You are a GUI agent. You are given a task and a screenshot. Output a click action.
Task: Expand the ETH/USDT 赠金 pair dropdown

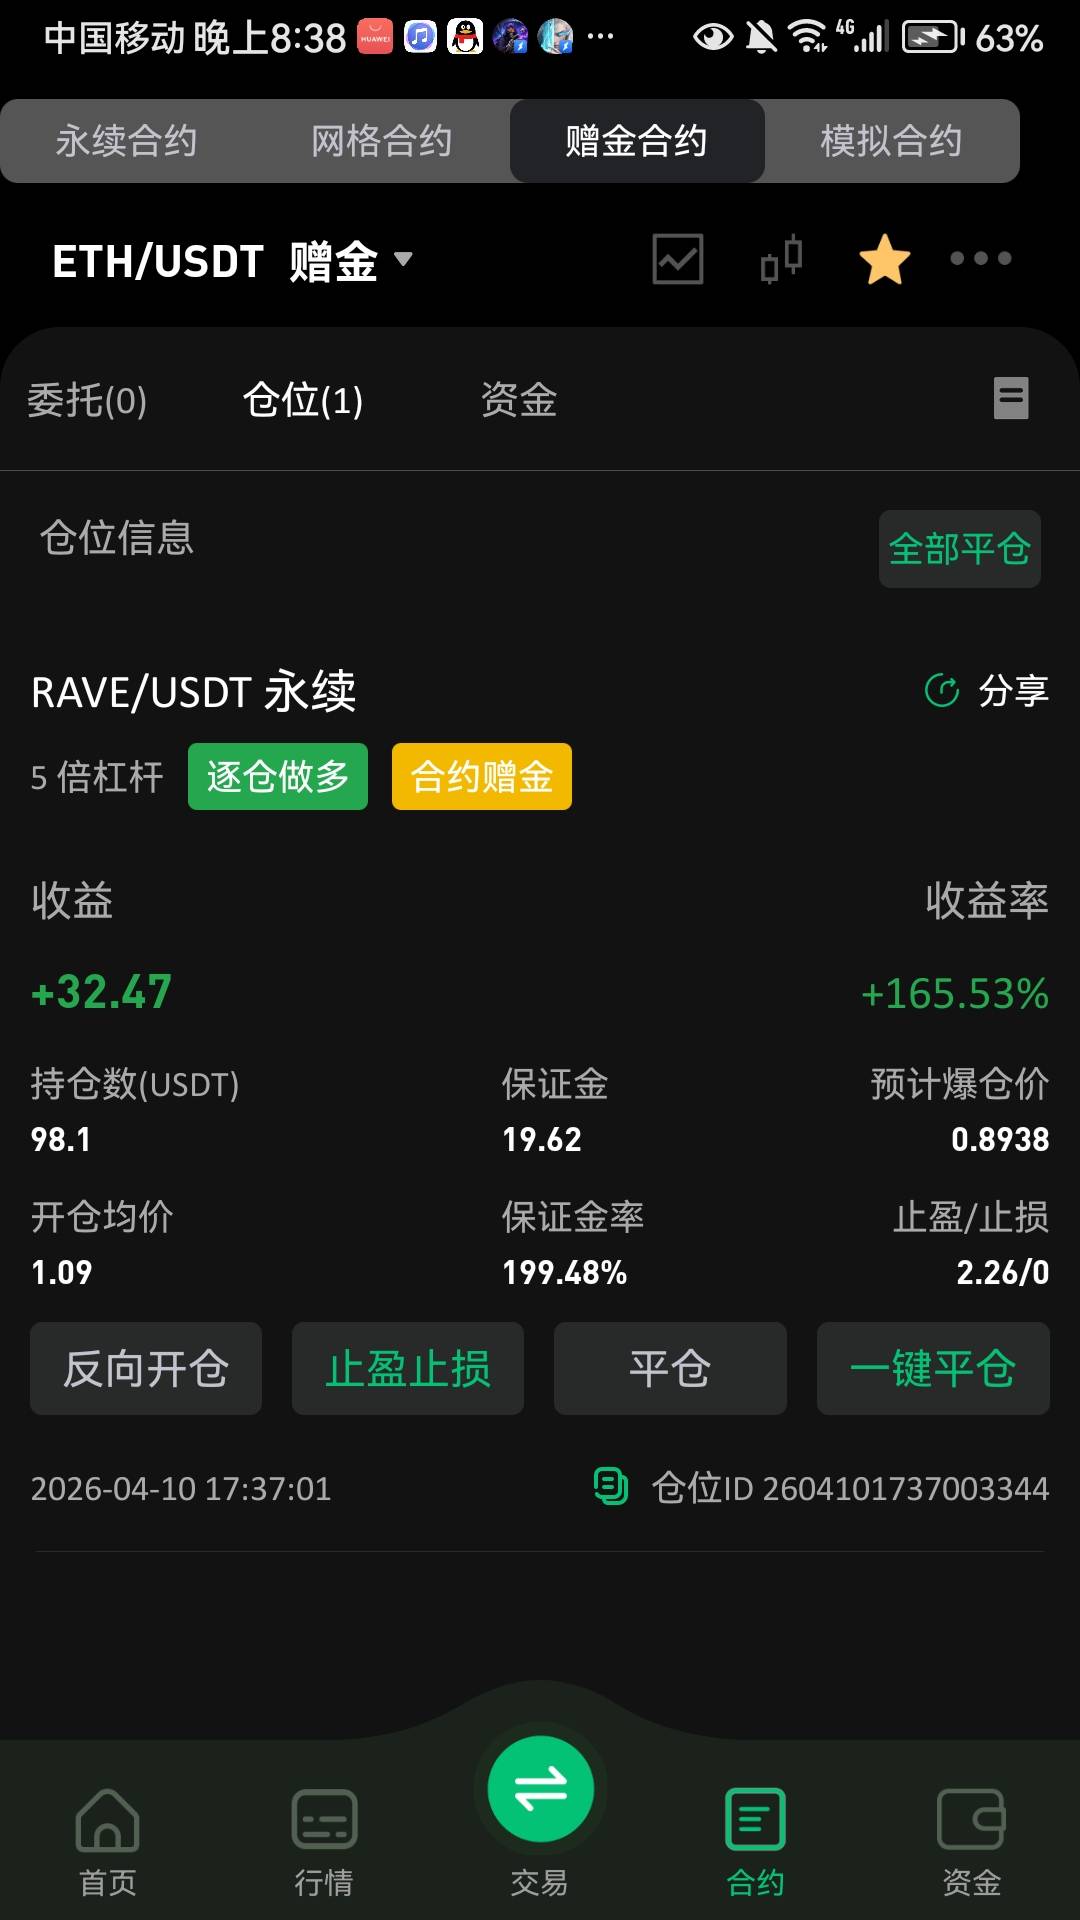coord(403,259)
